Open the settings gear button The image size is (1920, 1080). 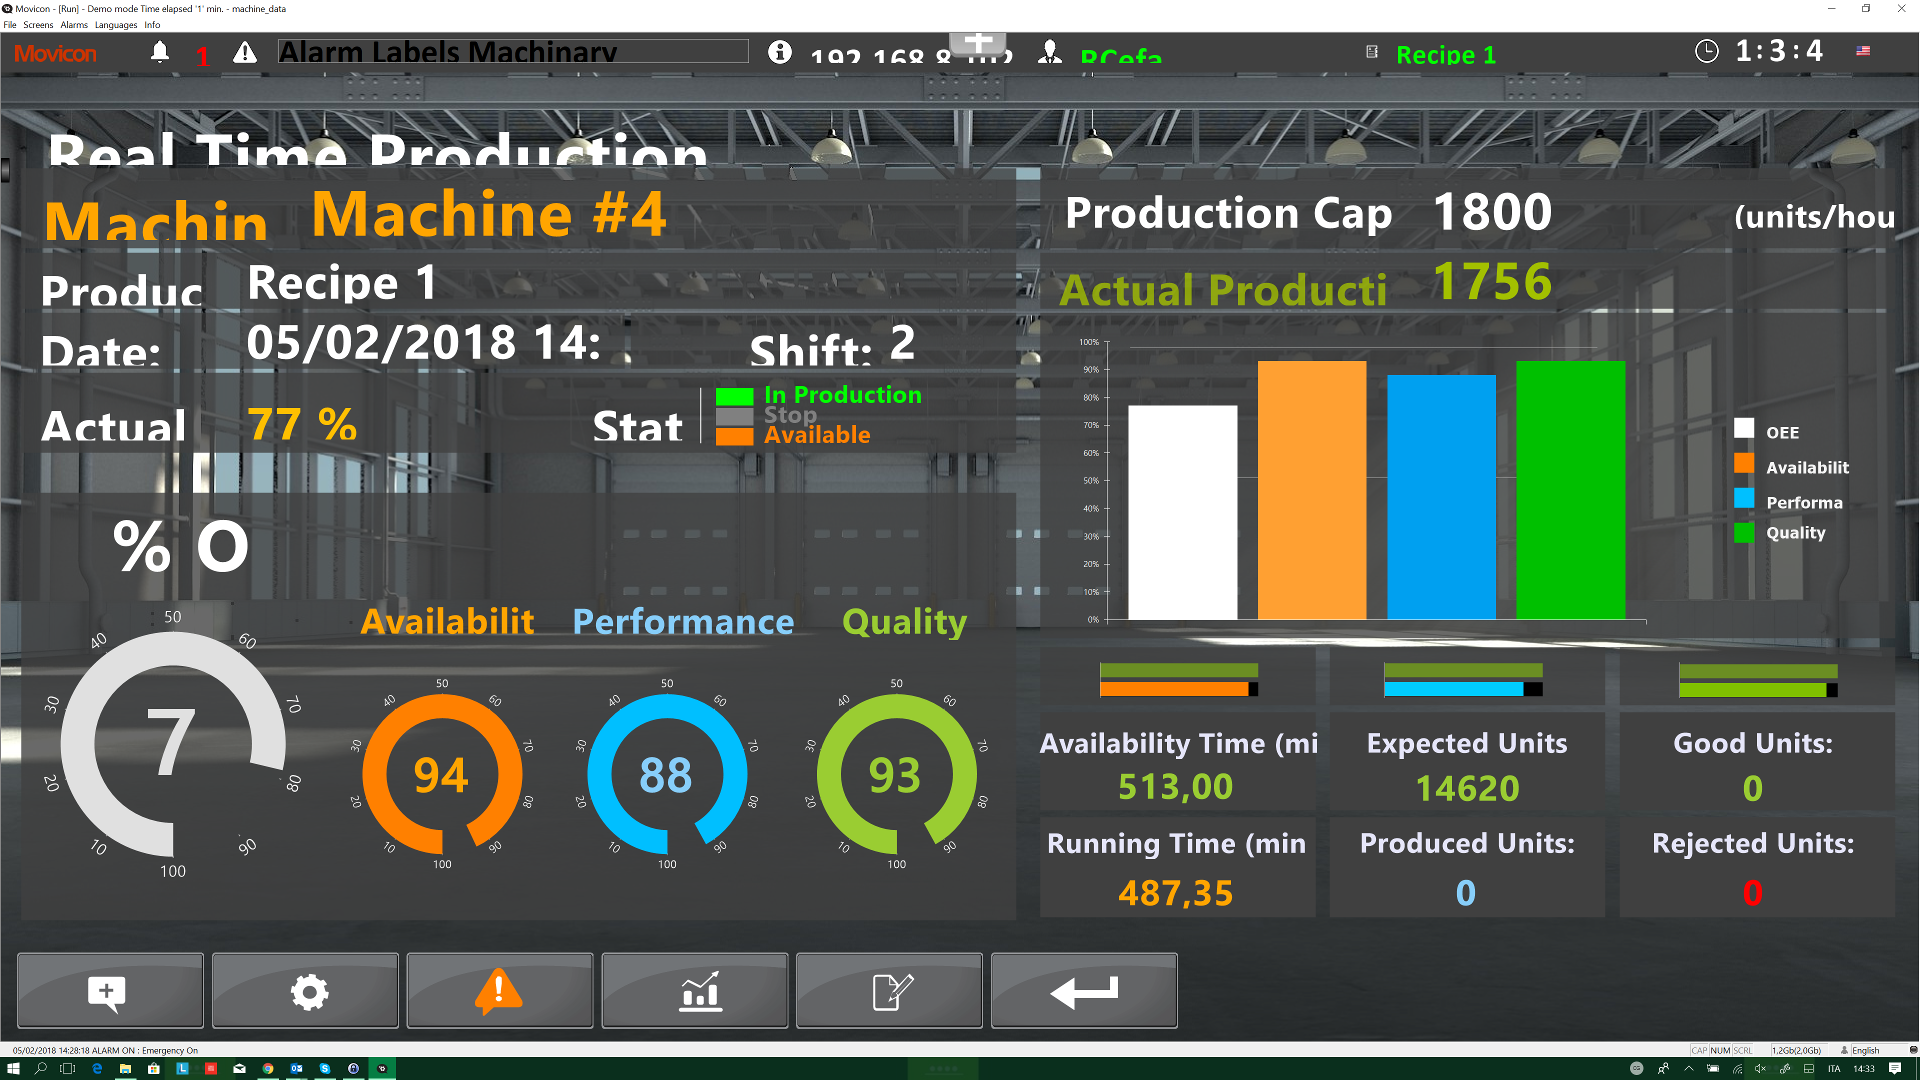(x=305, y=991)
